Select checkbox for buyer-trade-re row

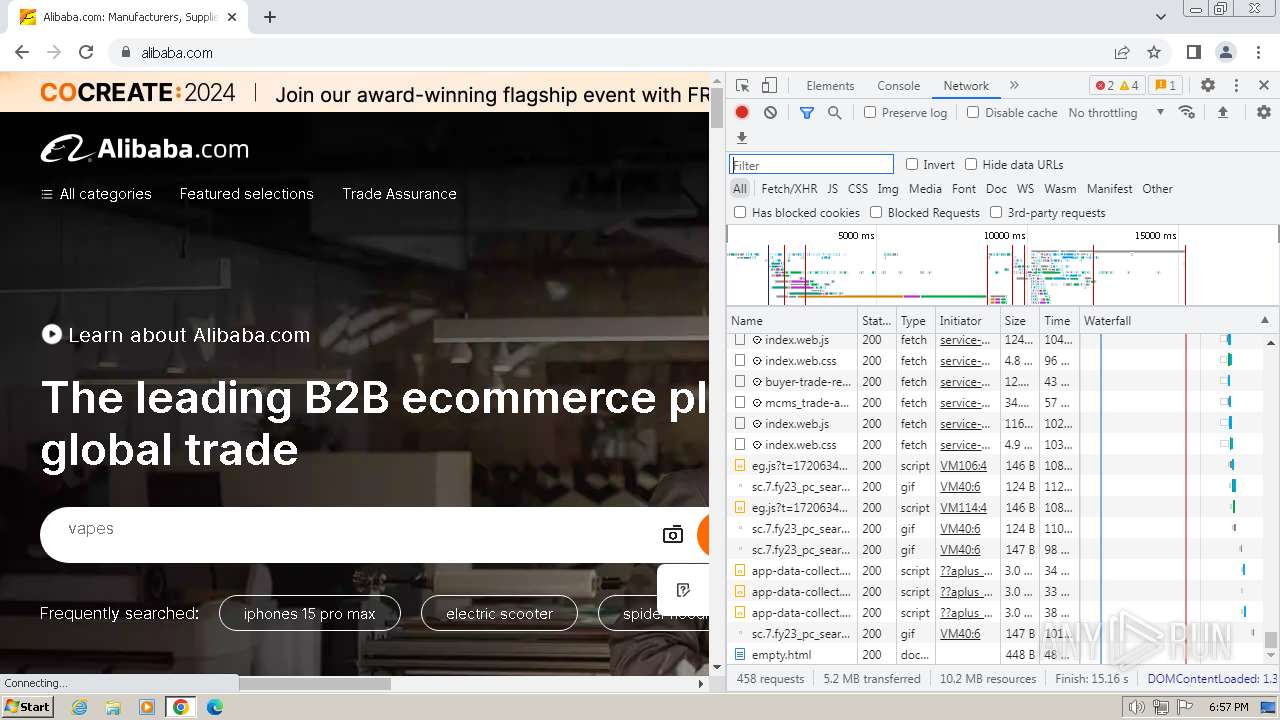[740, 382]
